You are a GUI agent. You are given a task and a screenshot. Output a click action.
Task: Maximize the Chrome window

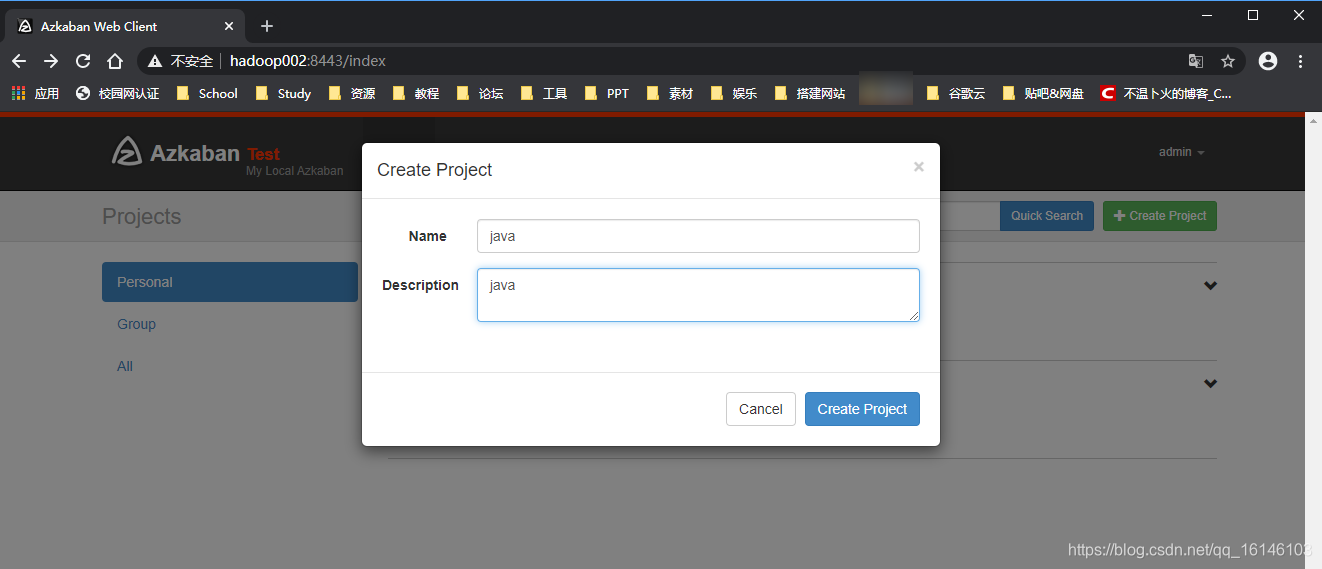pos(1253,14)
